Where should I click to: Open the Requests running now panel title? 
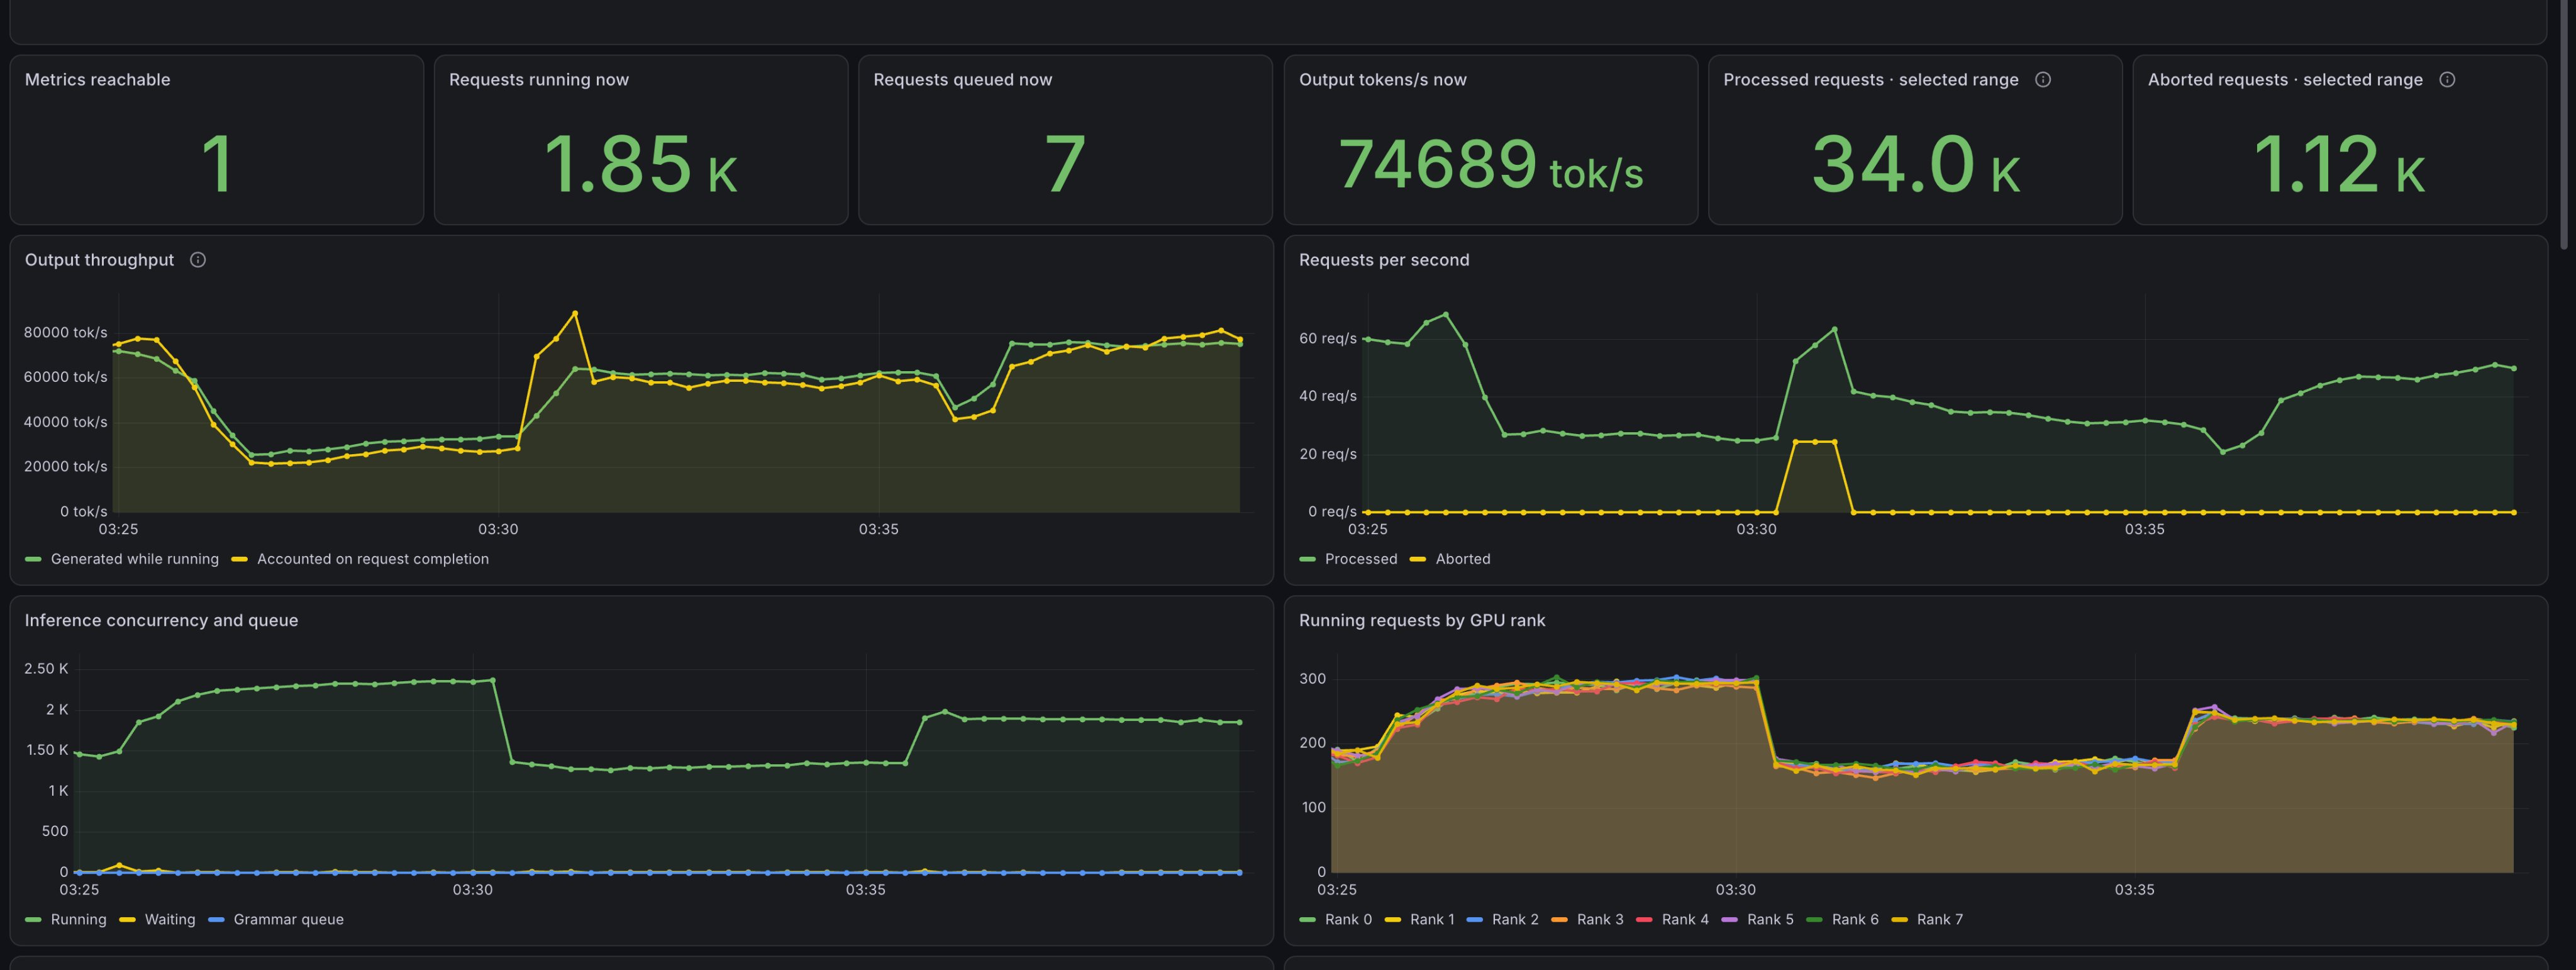point(539,80)
